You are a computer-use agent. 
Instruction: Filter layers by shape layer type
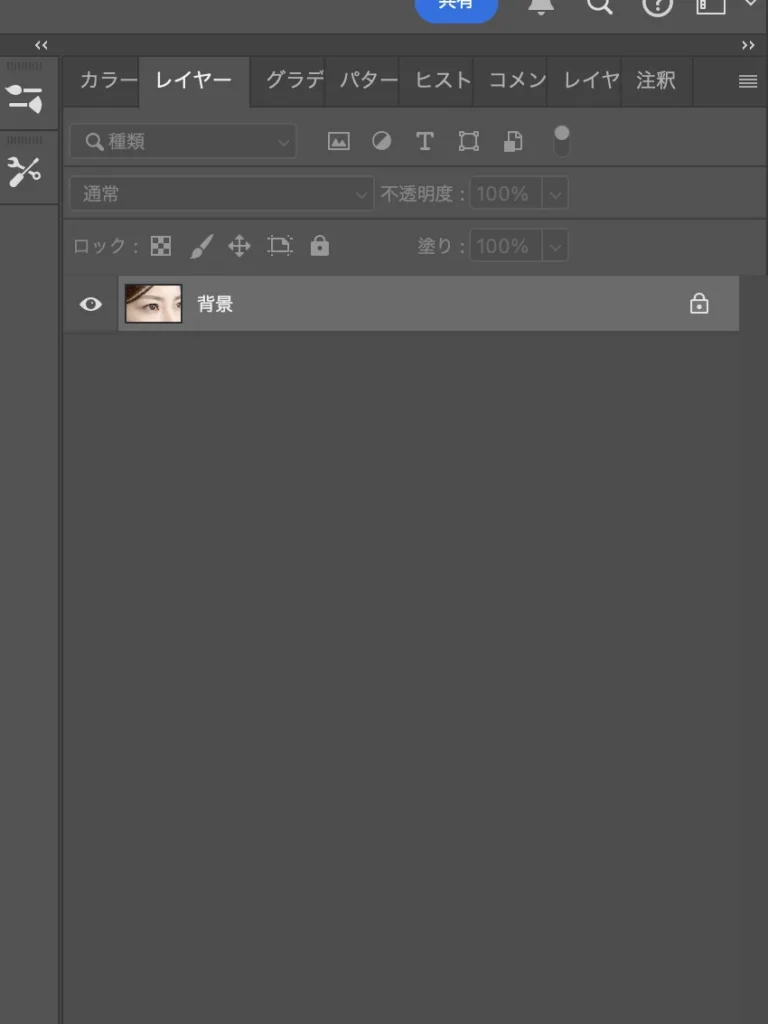468,142
